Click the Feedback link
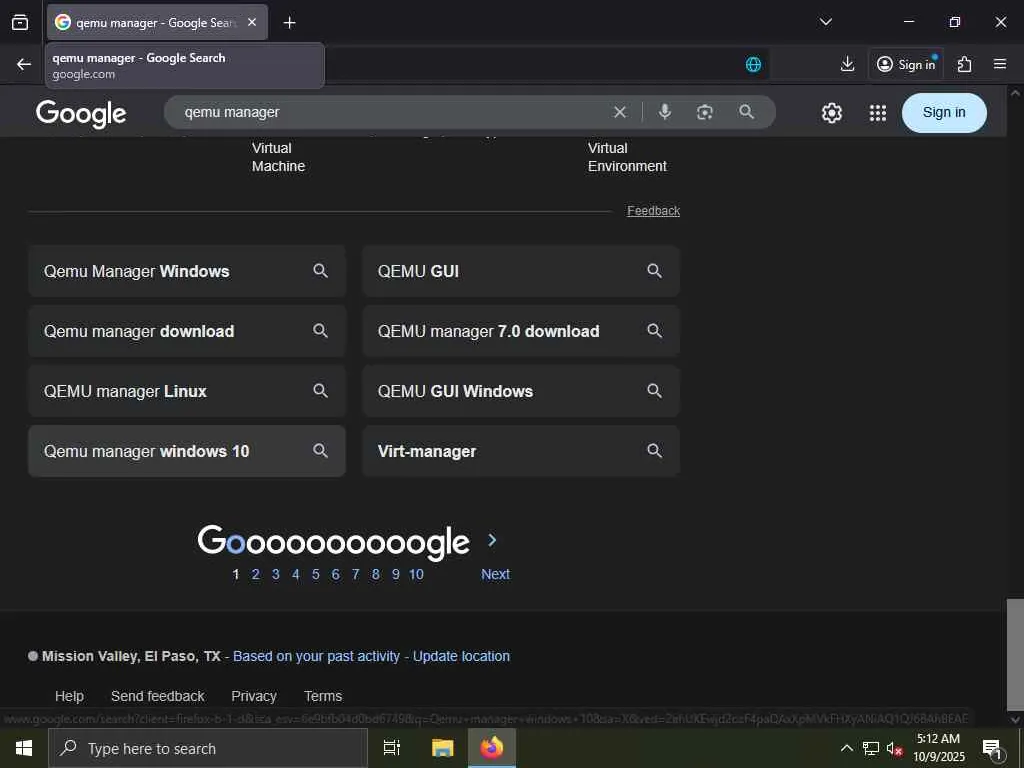This screenshot has height=768, width=1024. point(653,211)
